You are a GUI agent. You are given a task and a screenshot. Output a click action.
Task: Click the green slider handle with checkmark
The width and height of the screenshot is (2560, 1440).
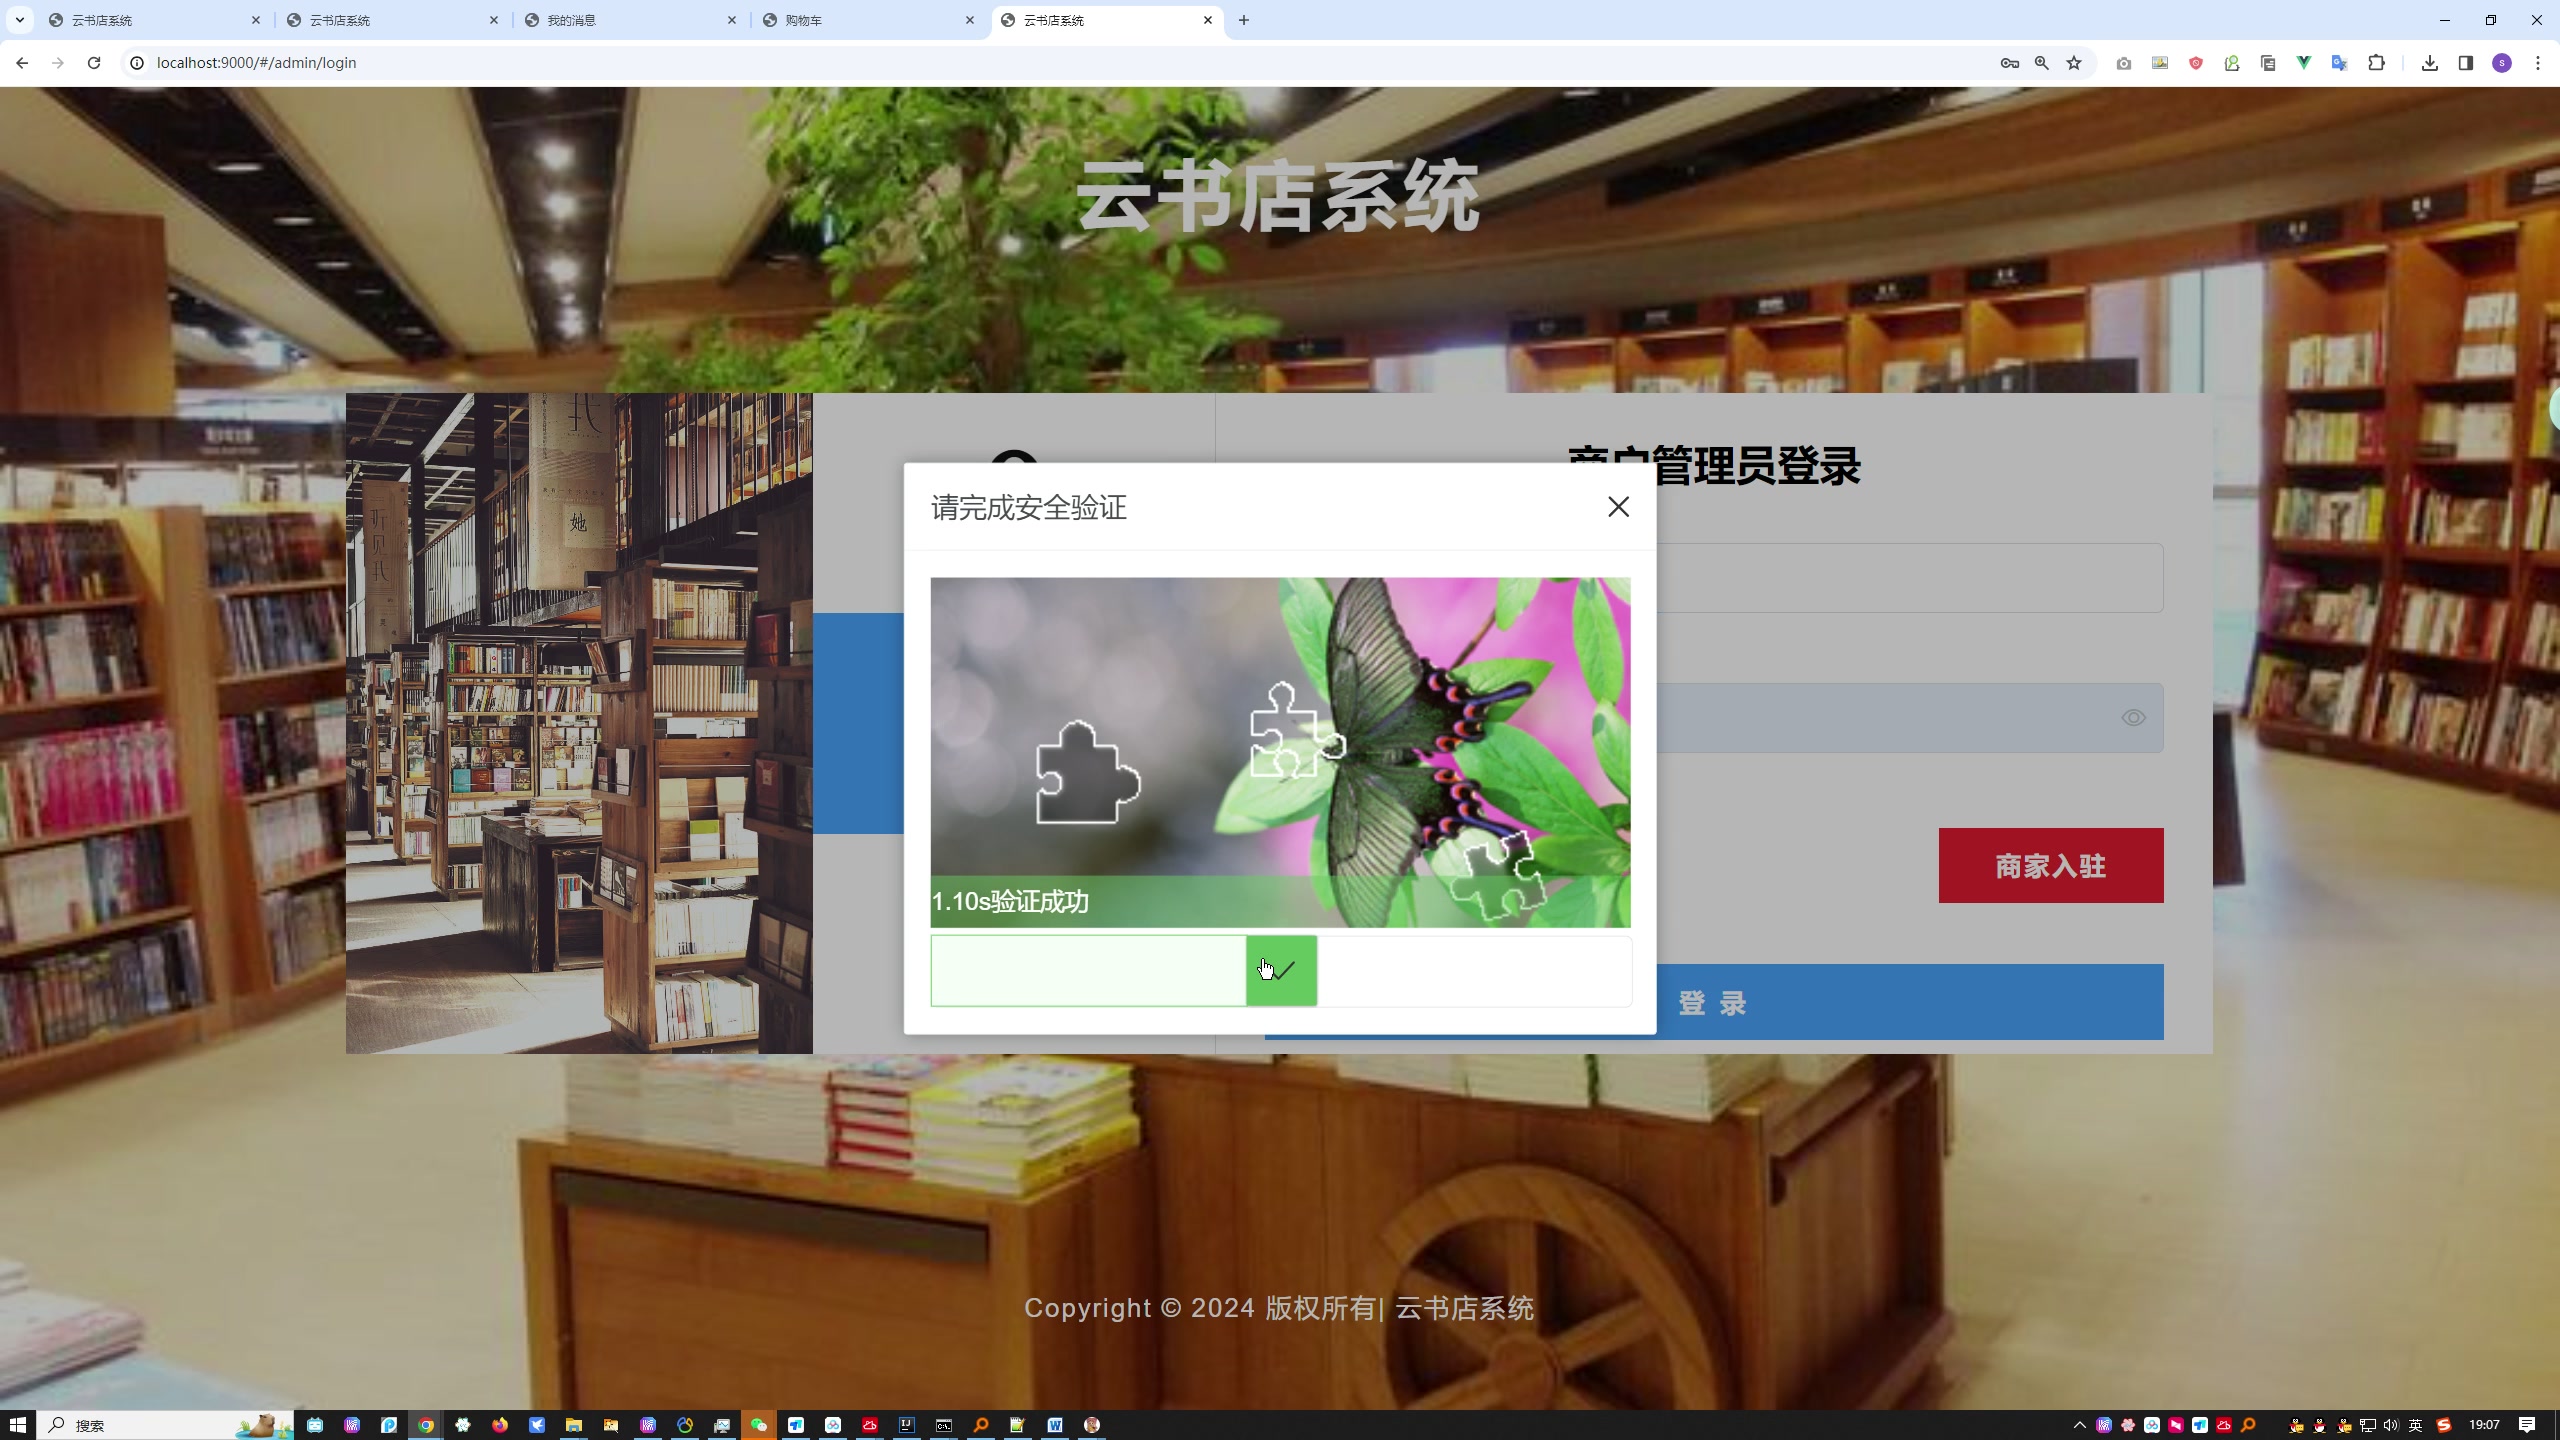(1281, 970)
